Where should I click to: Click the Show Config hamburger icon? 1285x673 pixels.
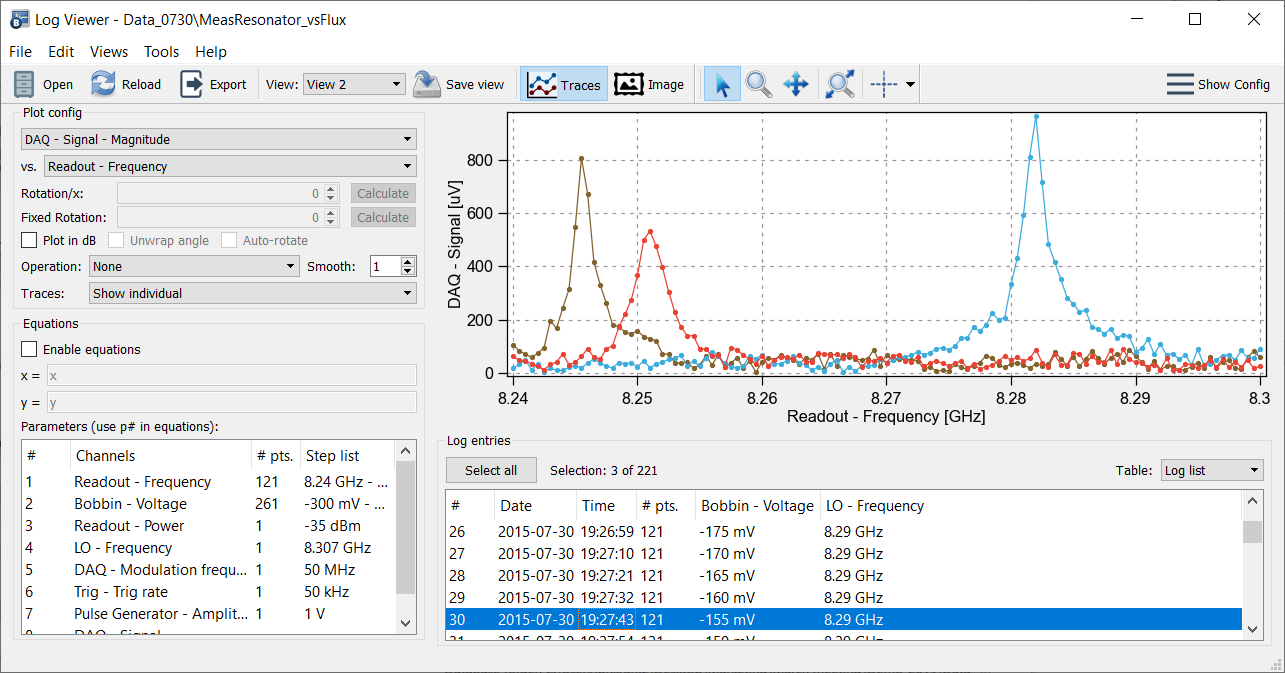tap(1180, 85)
